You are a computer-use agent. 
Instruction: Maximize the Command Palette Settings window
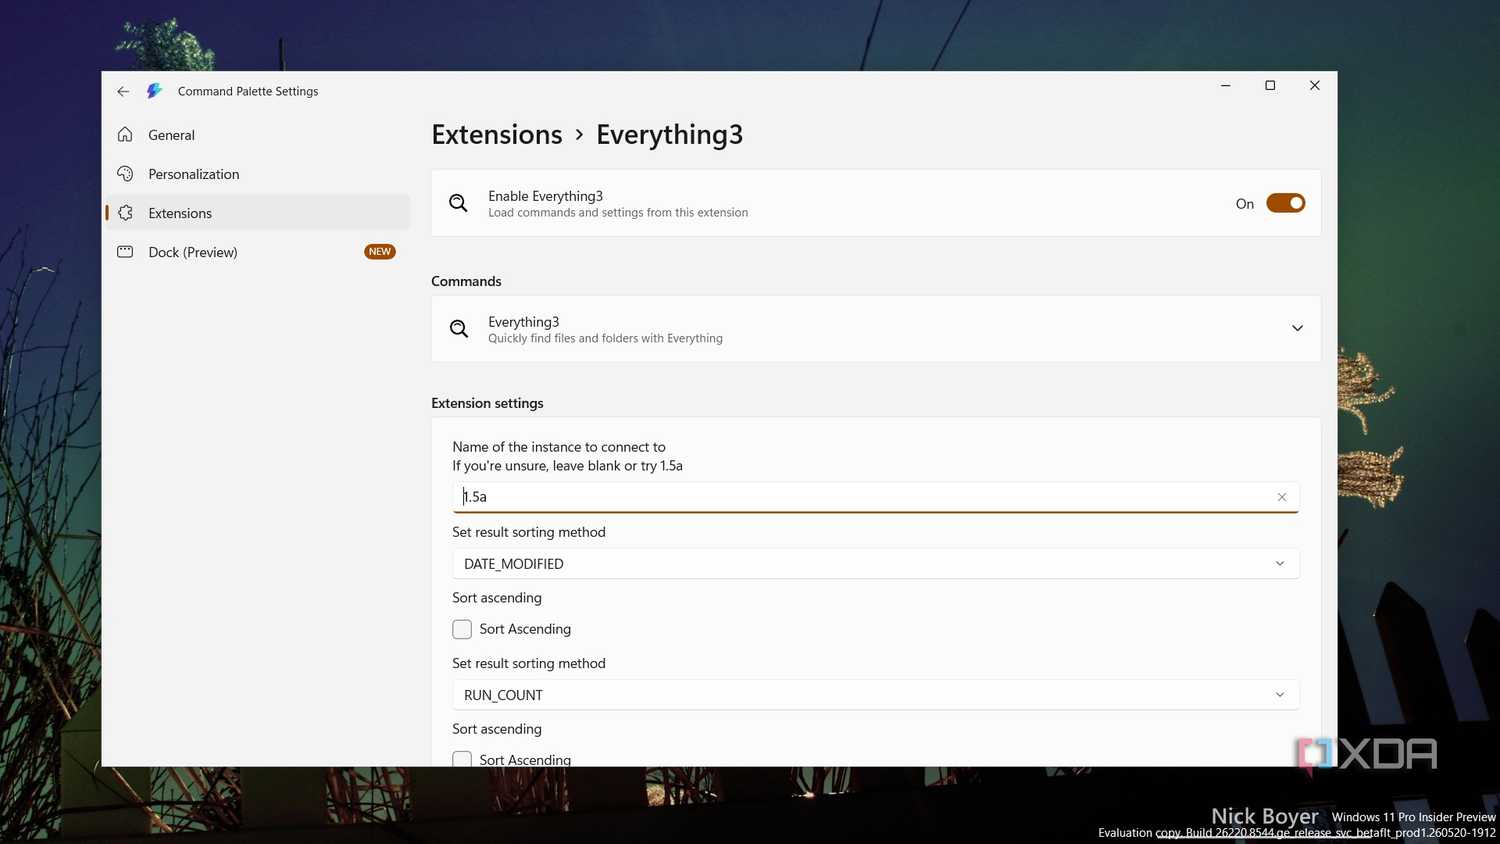pyautogui.click(x=1270, y=86)
